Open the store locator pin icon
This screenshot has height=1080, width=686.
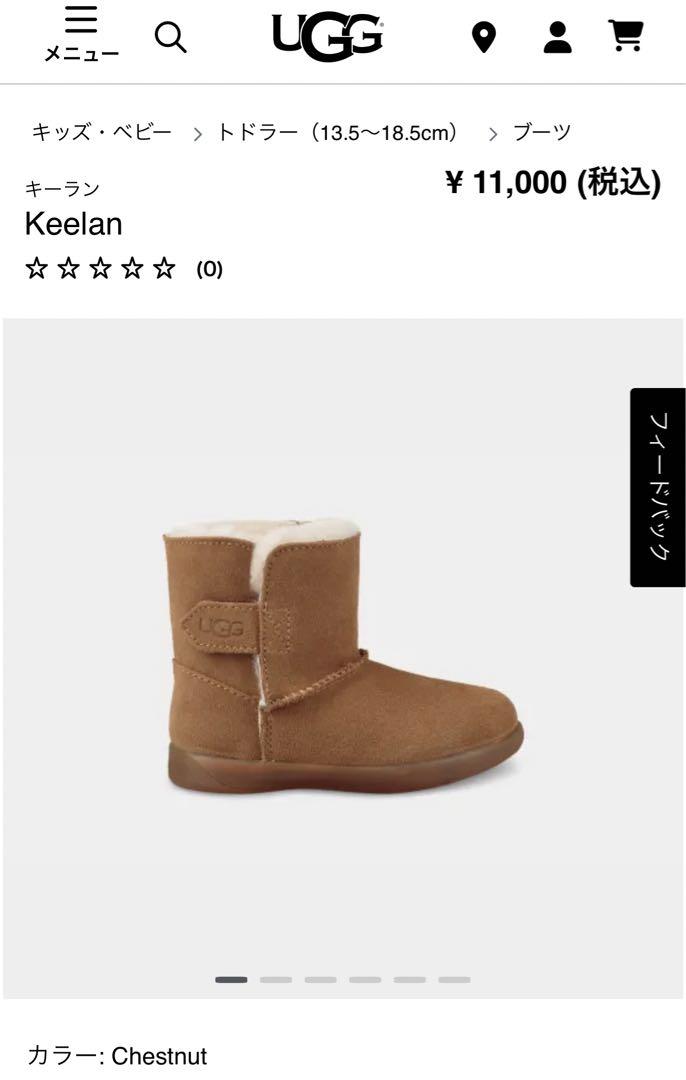tap(484, 37)
